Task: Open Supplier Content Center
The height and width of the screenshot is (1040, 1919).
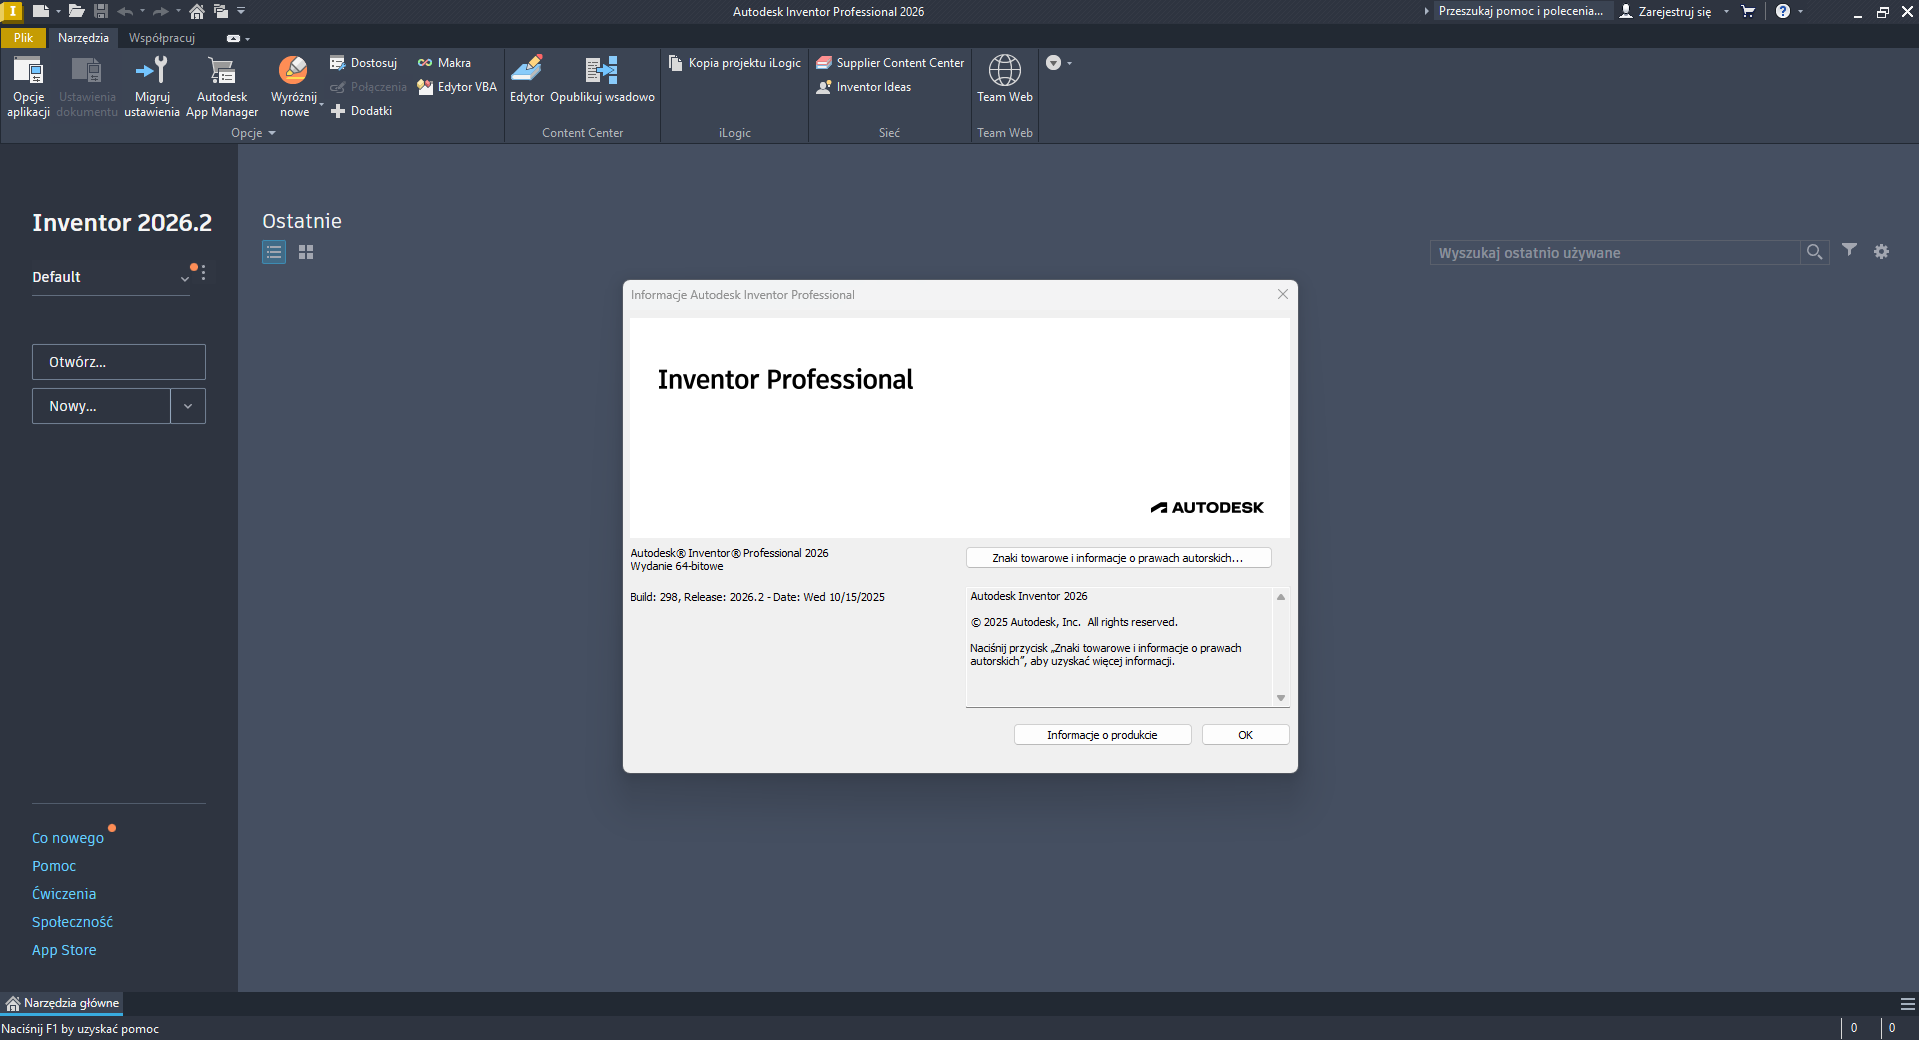Action: click(890, 63)
